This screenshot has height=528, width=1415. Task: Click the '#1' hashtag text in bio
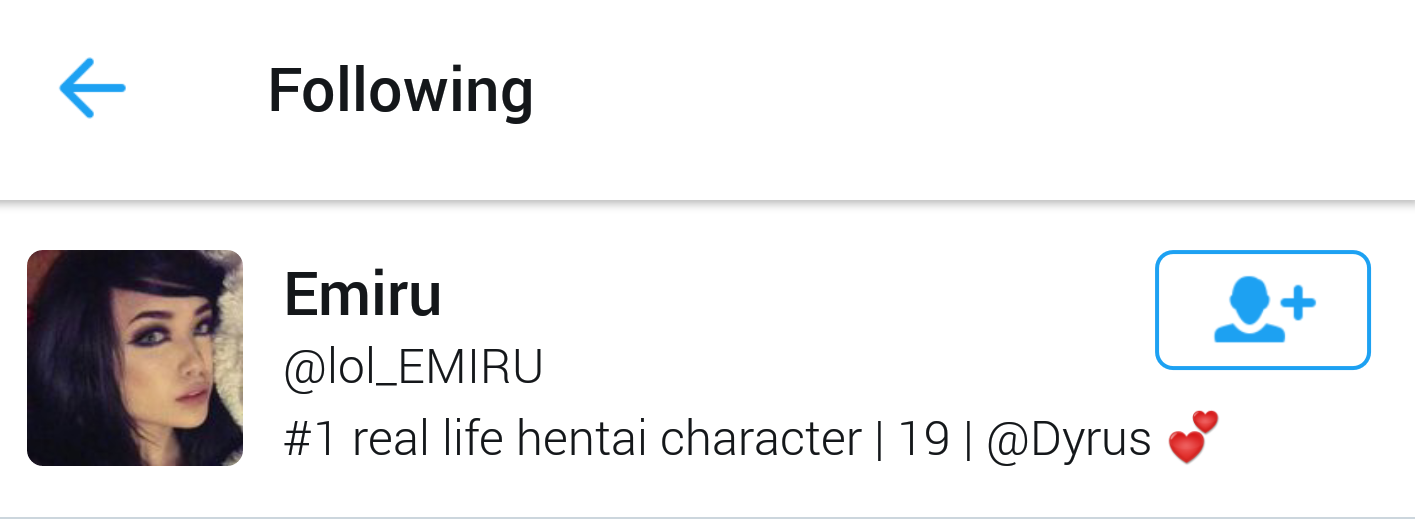click(310, 439)
